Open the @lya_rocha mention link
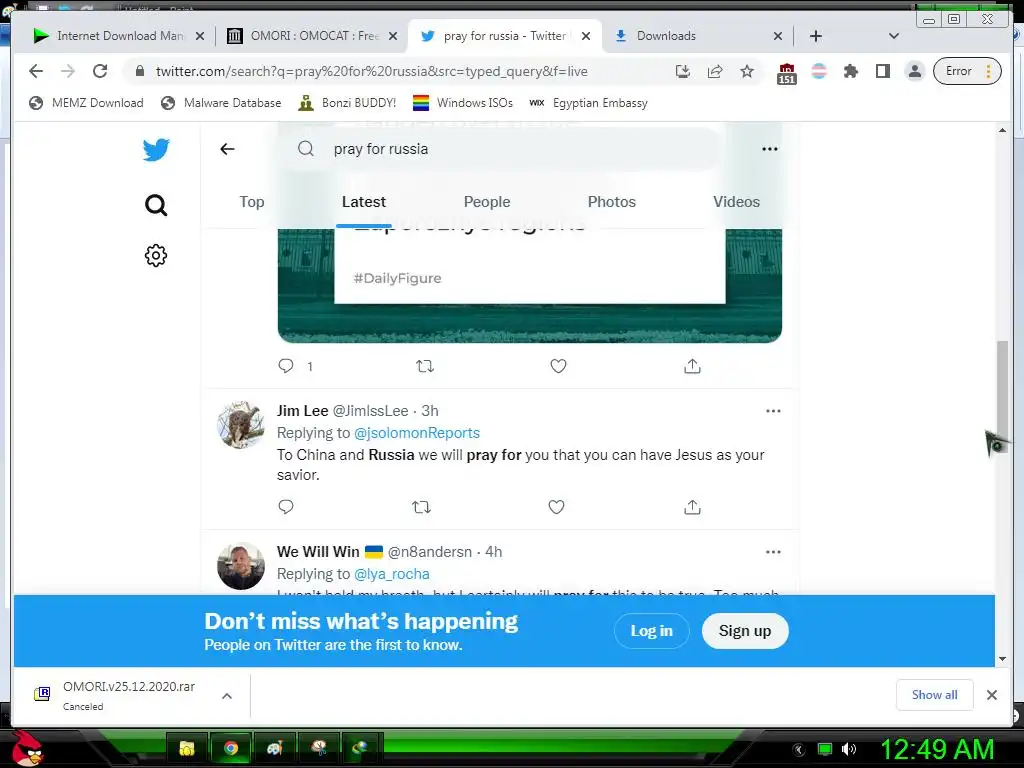Image resolution: width=1024 pixels, height=768 pixels. coord(392,574)
